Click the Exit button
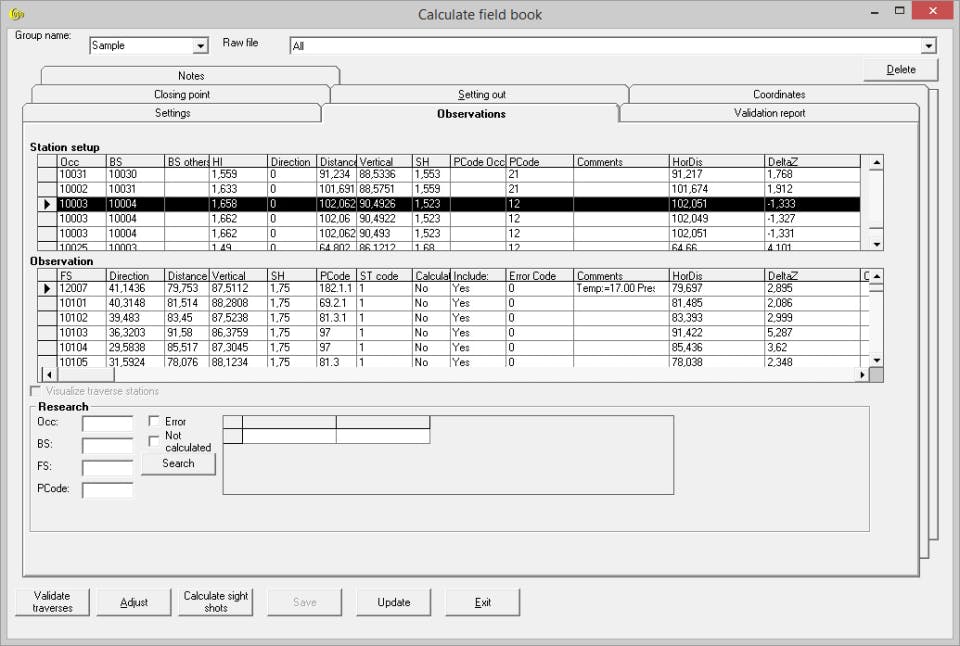 coord(482,602)
